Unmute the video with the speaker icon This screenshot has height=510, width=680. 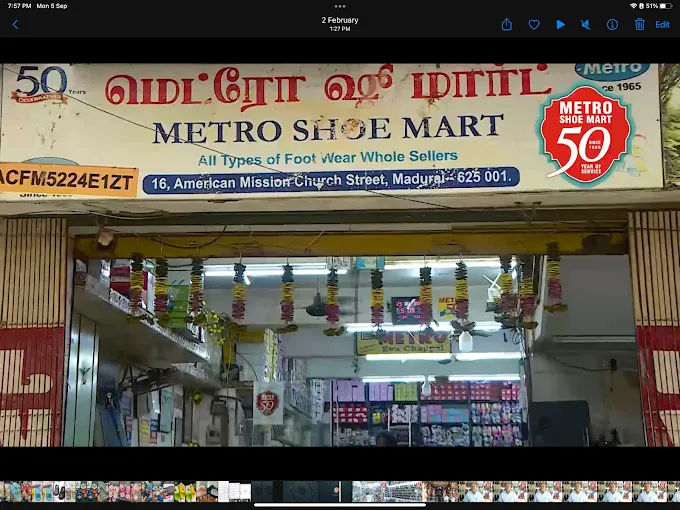click(586, 25)
